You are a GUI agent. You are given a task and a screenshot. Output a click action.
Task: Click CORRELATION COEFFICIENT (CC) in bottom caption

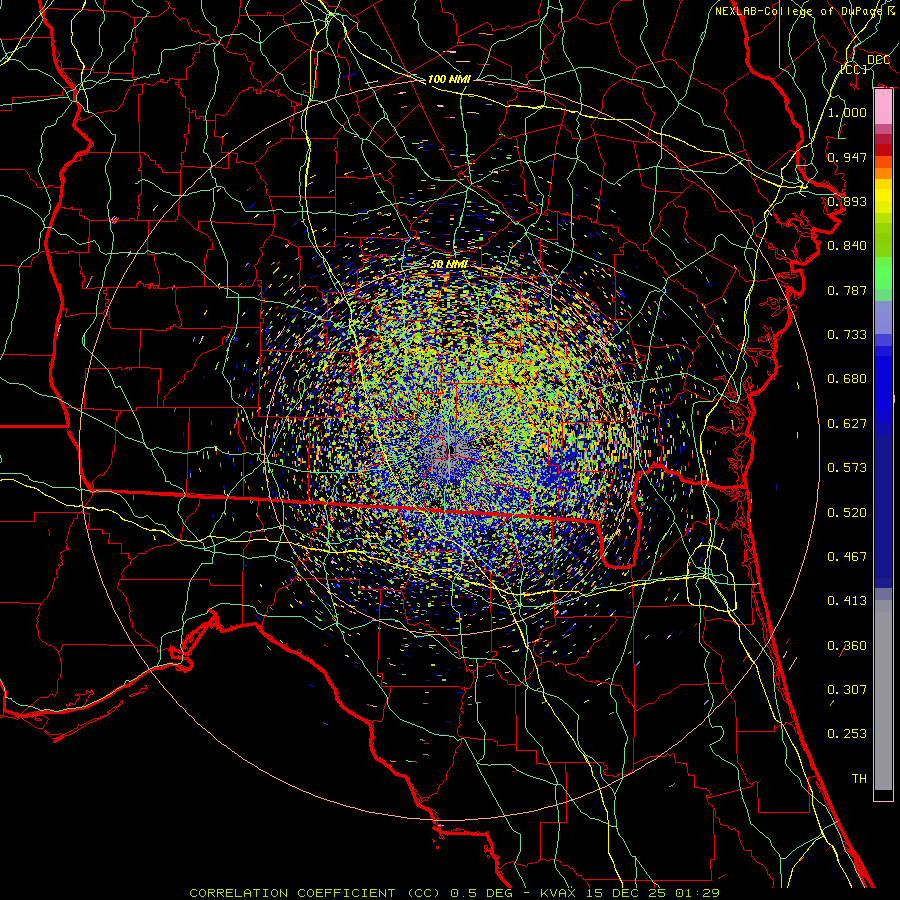click(314, 893)
